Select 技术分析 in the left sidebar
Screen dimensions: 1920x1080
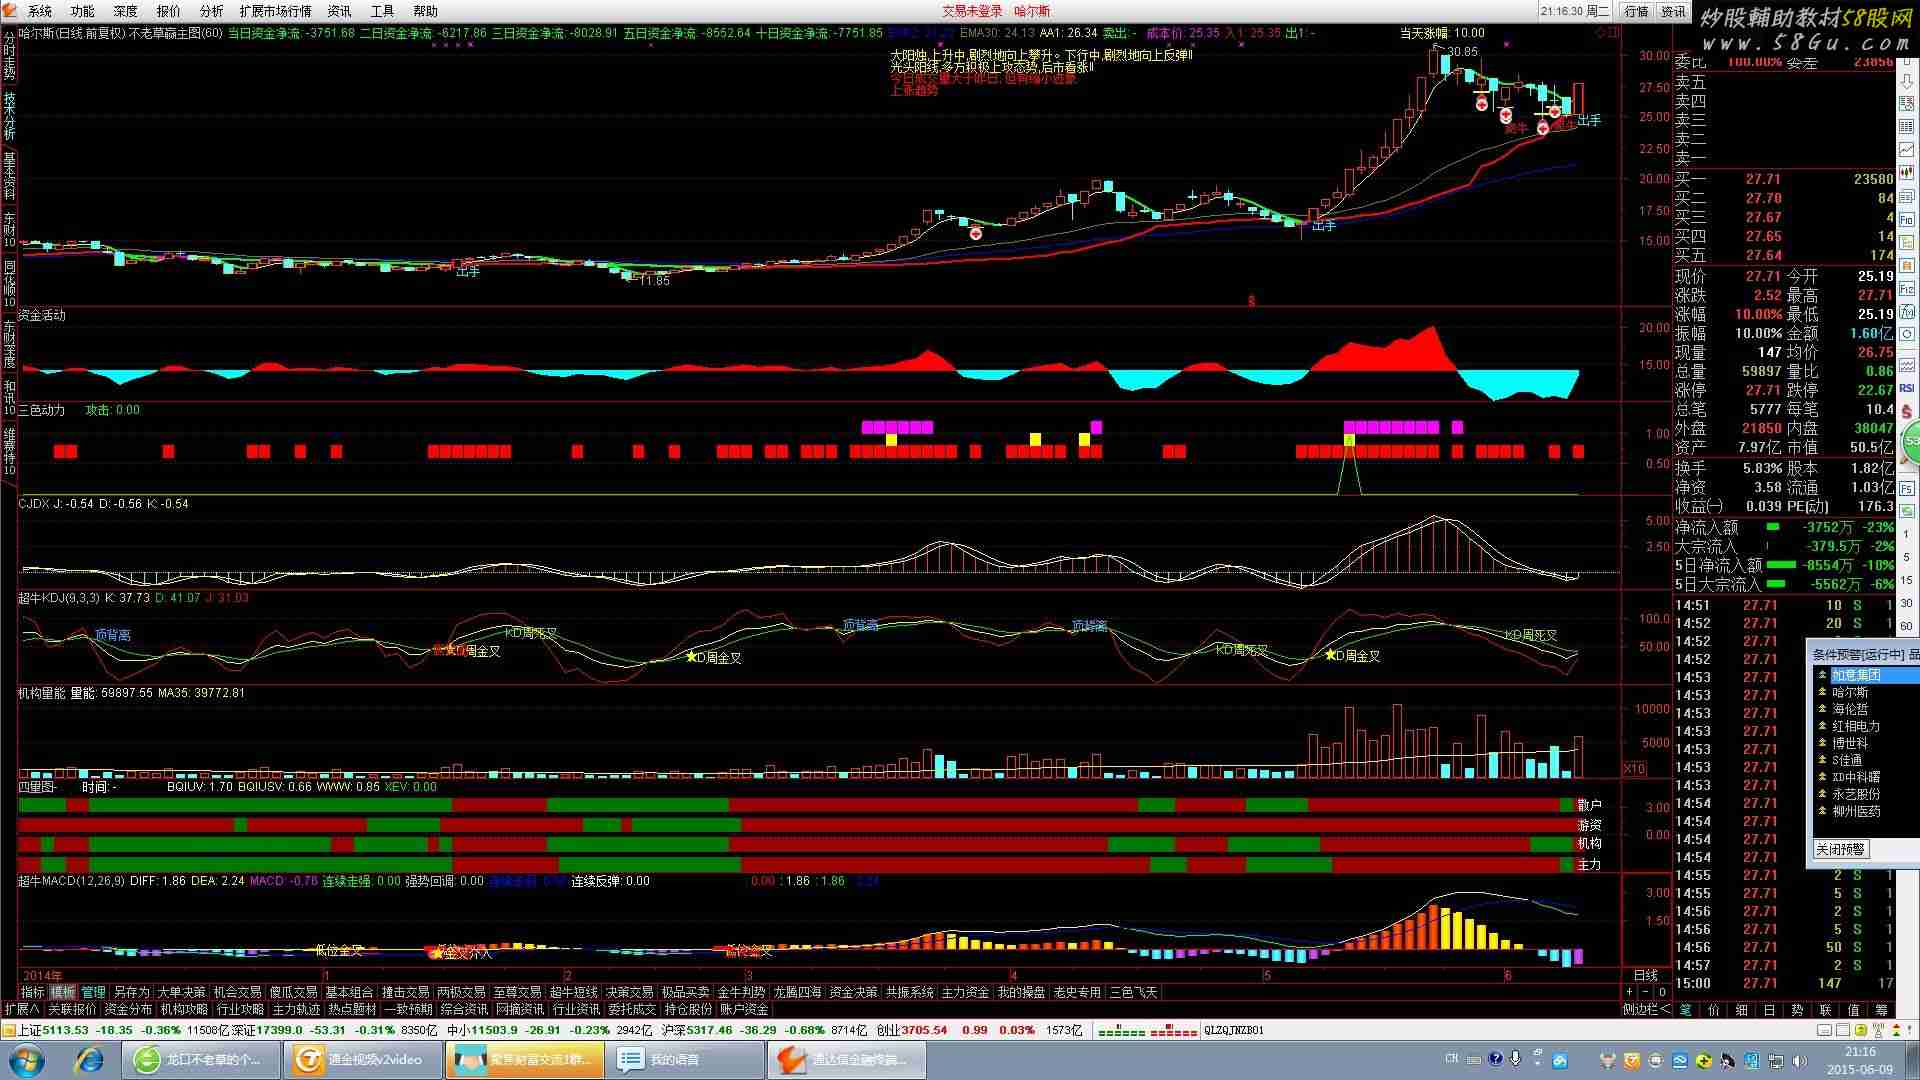point(9,115)
